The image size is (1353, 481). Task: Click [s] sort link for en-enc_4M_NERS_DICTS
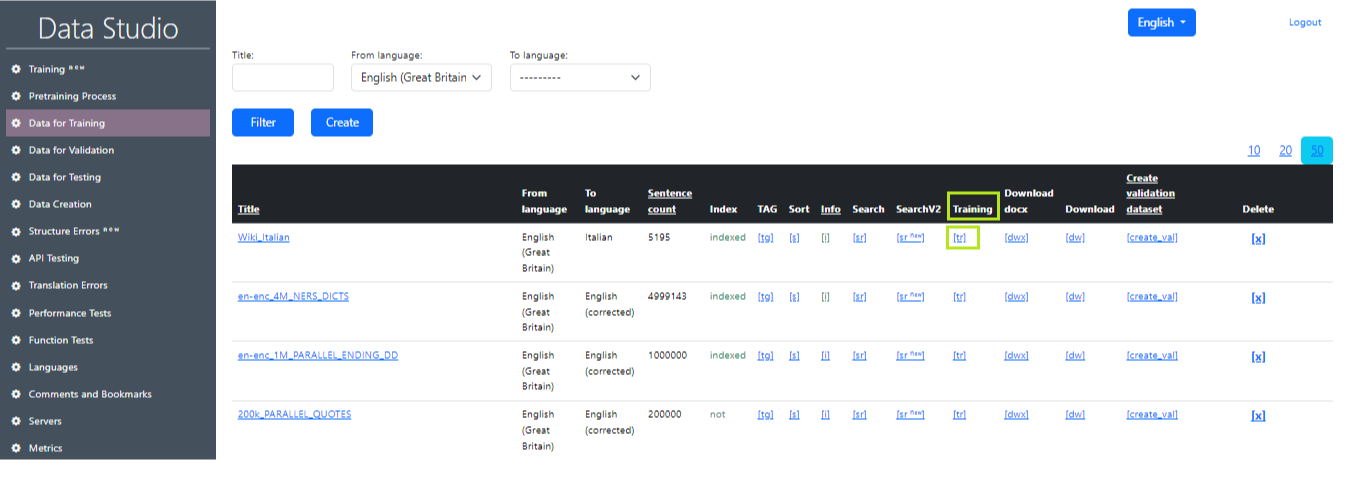pos(794,296)
